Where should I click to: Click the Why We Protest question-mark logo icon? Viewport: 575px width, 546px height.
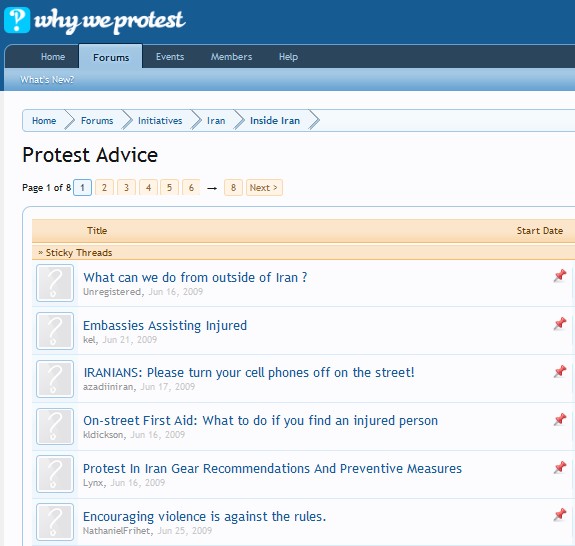coord(17,20)
